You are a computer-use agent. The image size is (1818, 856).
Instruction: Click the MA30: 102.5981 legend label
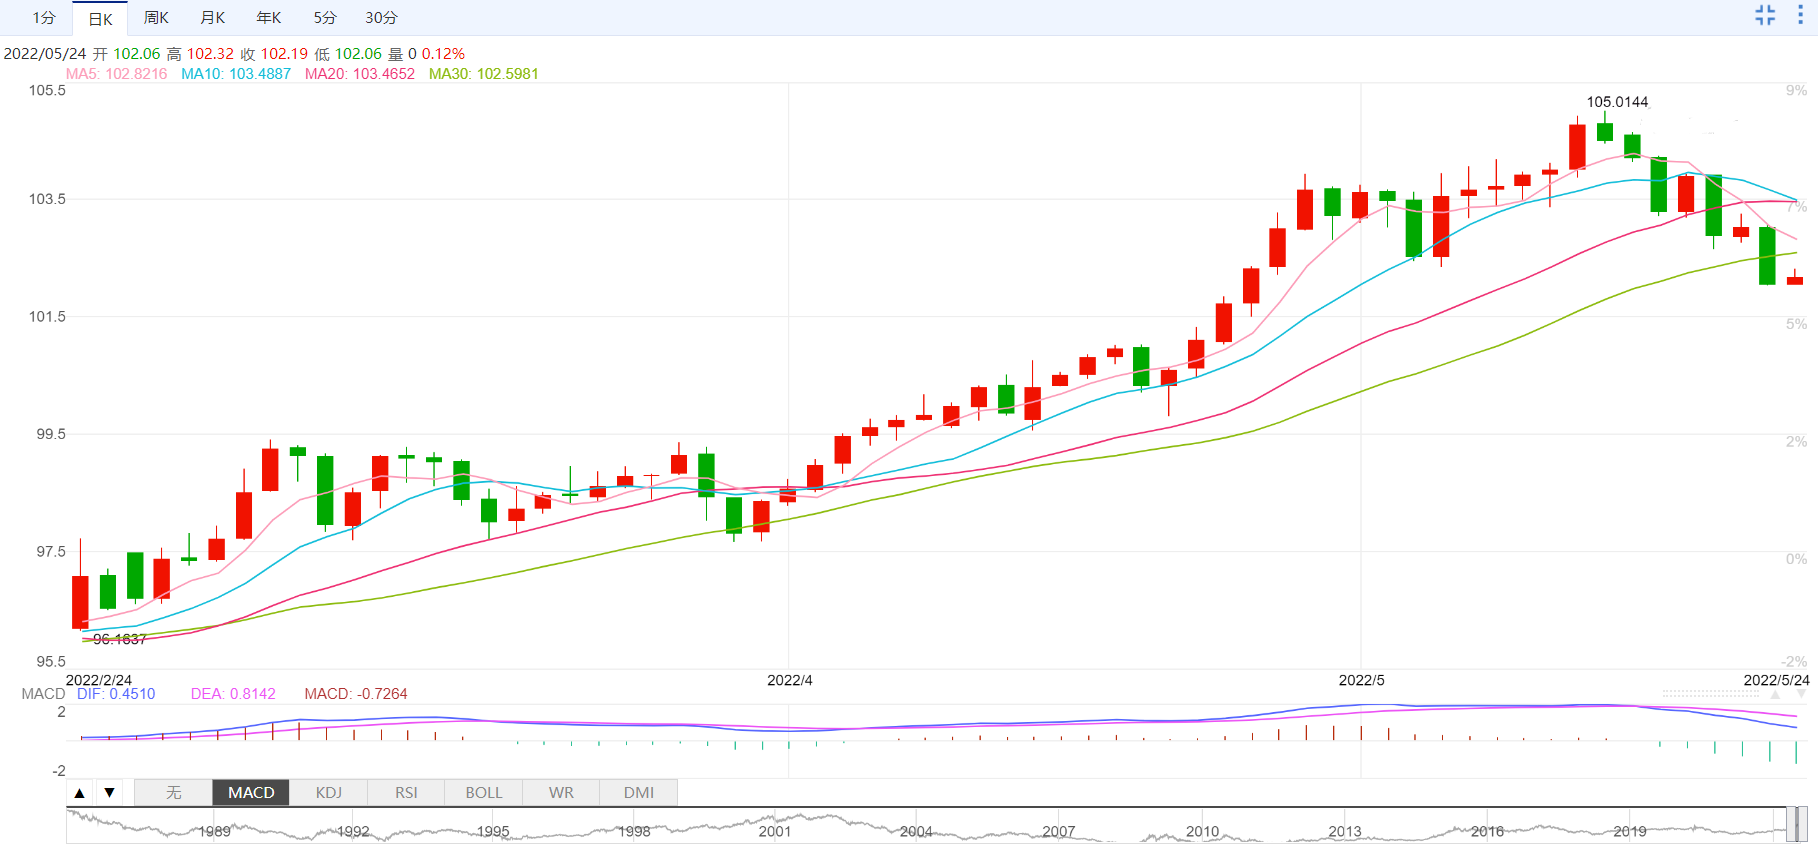click(x=484, y=74)
